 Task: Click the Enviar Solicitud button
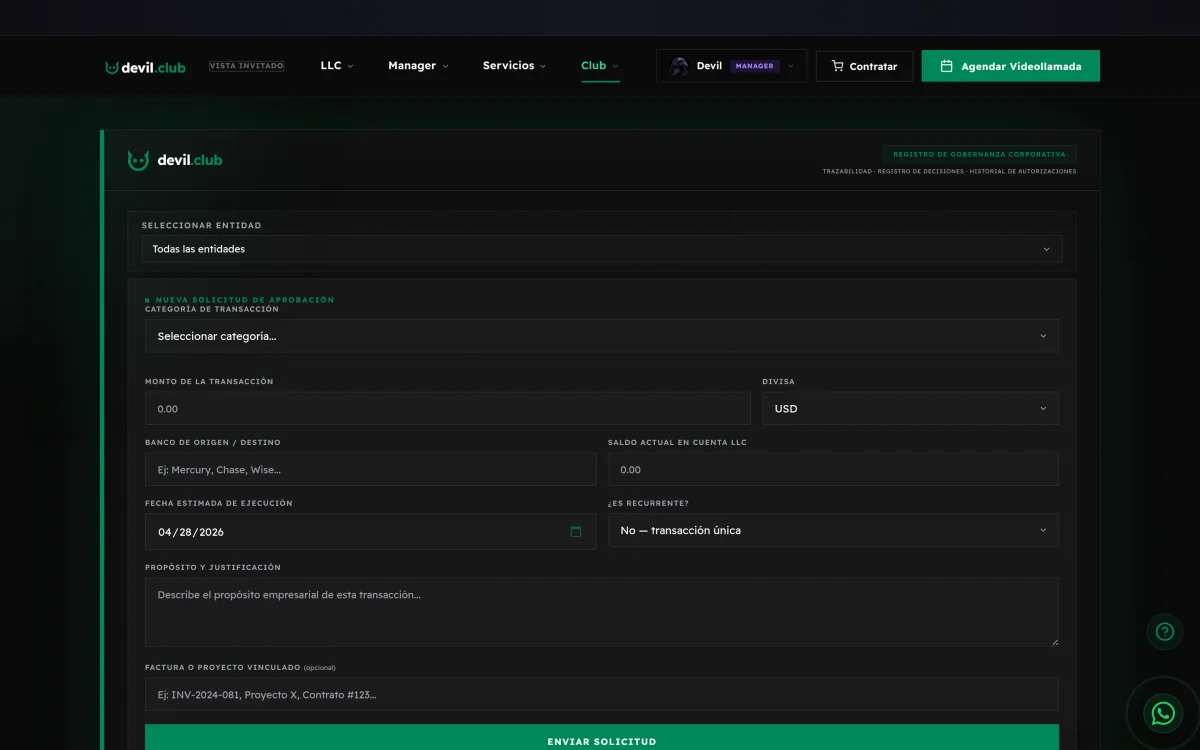click(601, 741)
